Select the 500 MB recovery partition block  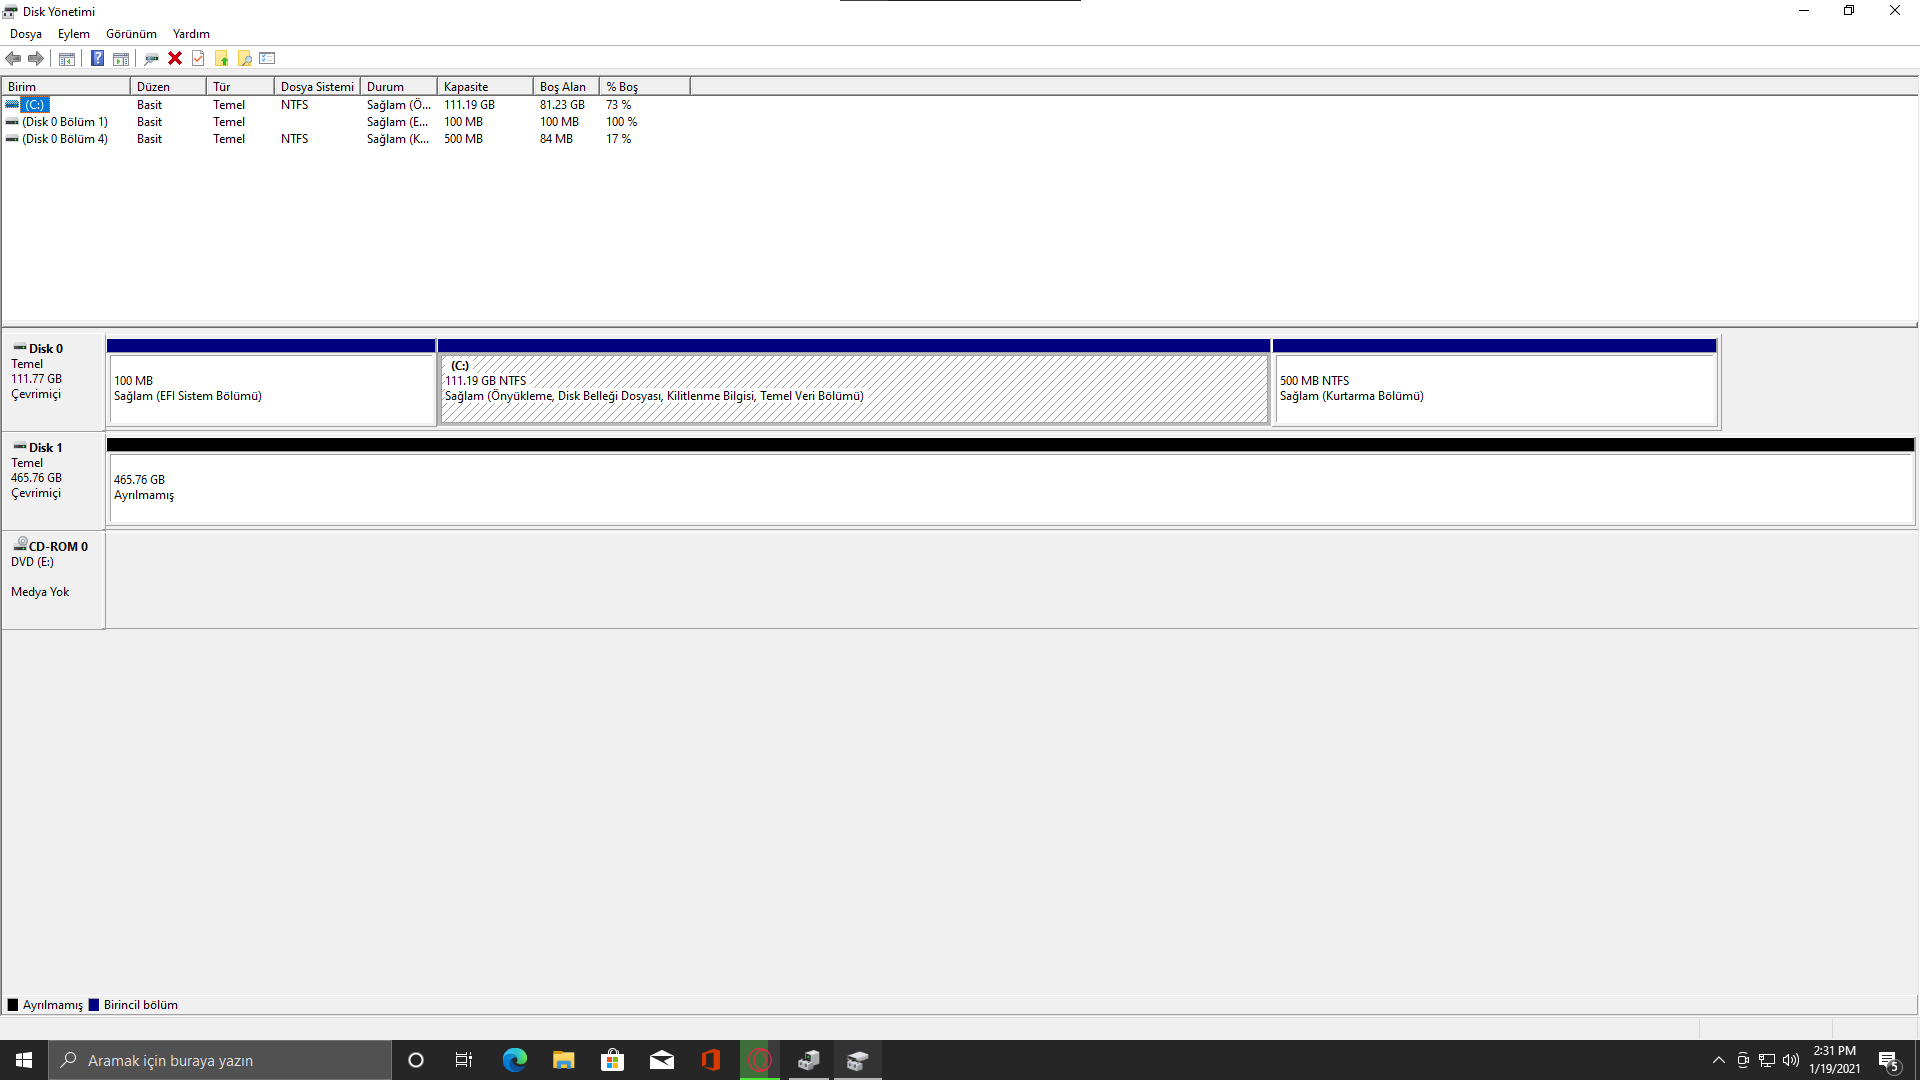click(1494, 389)
